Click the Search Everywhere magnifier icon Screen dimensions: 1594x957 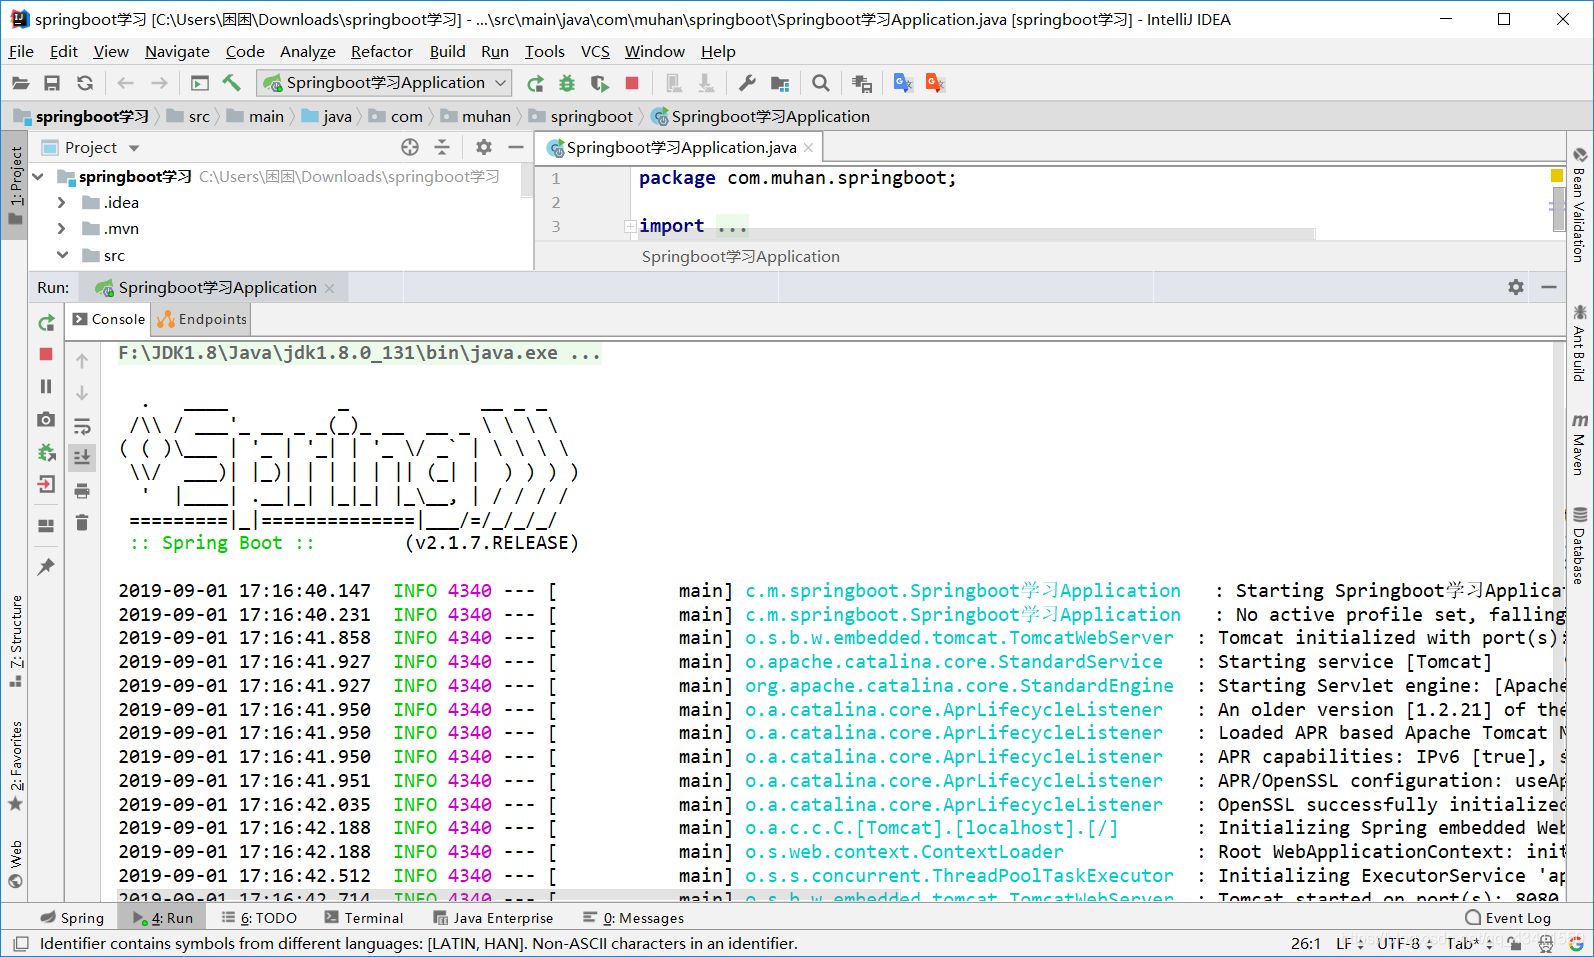[821, 83]
